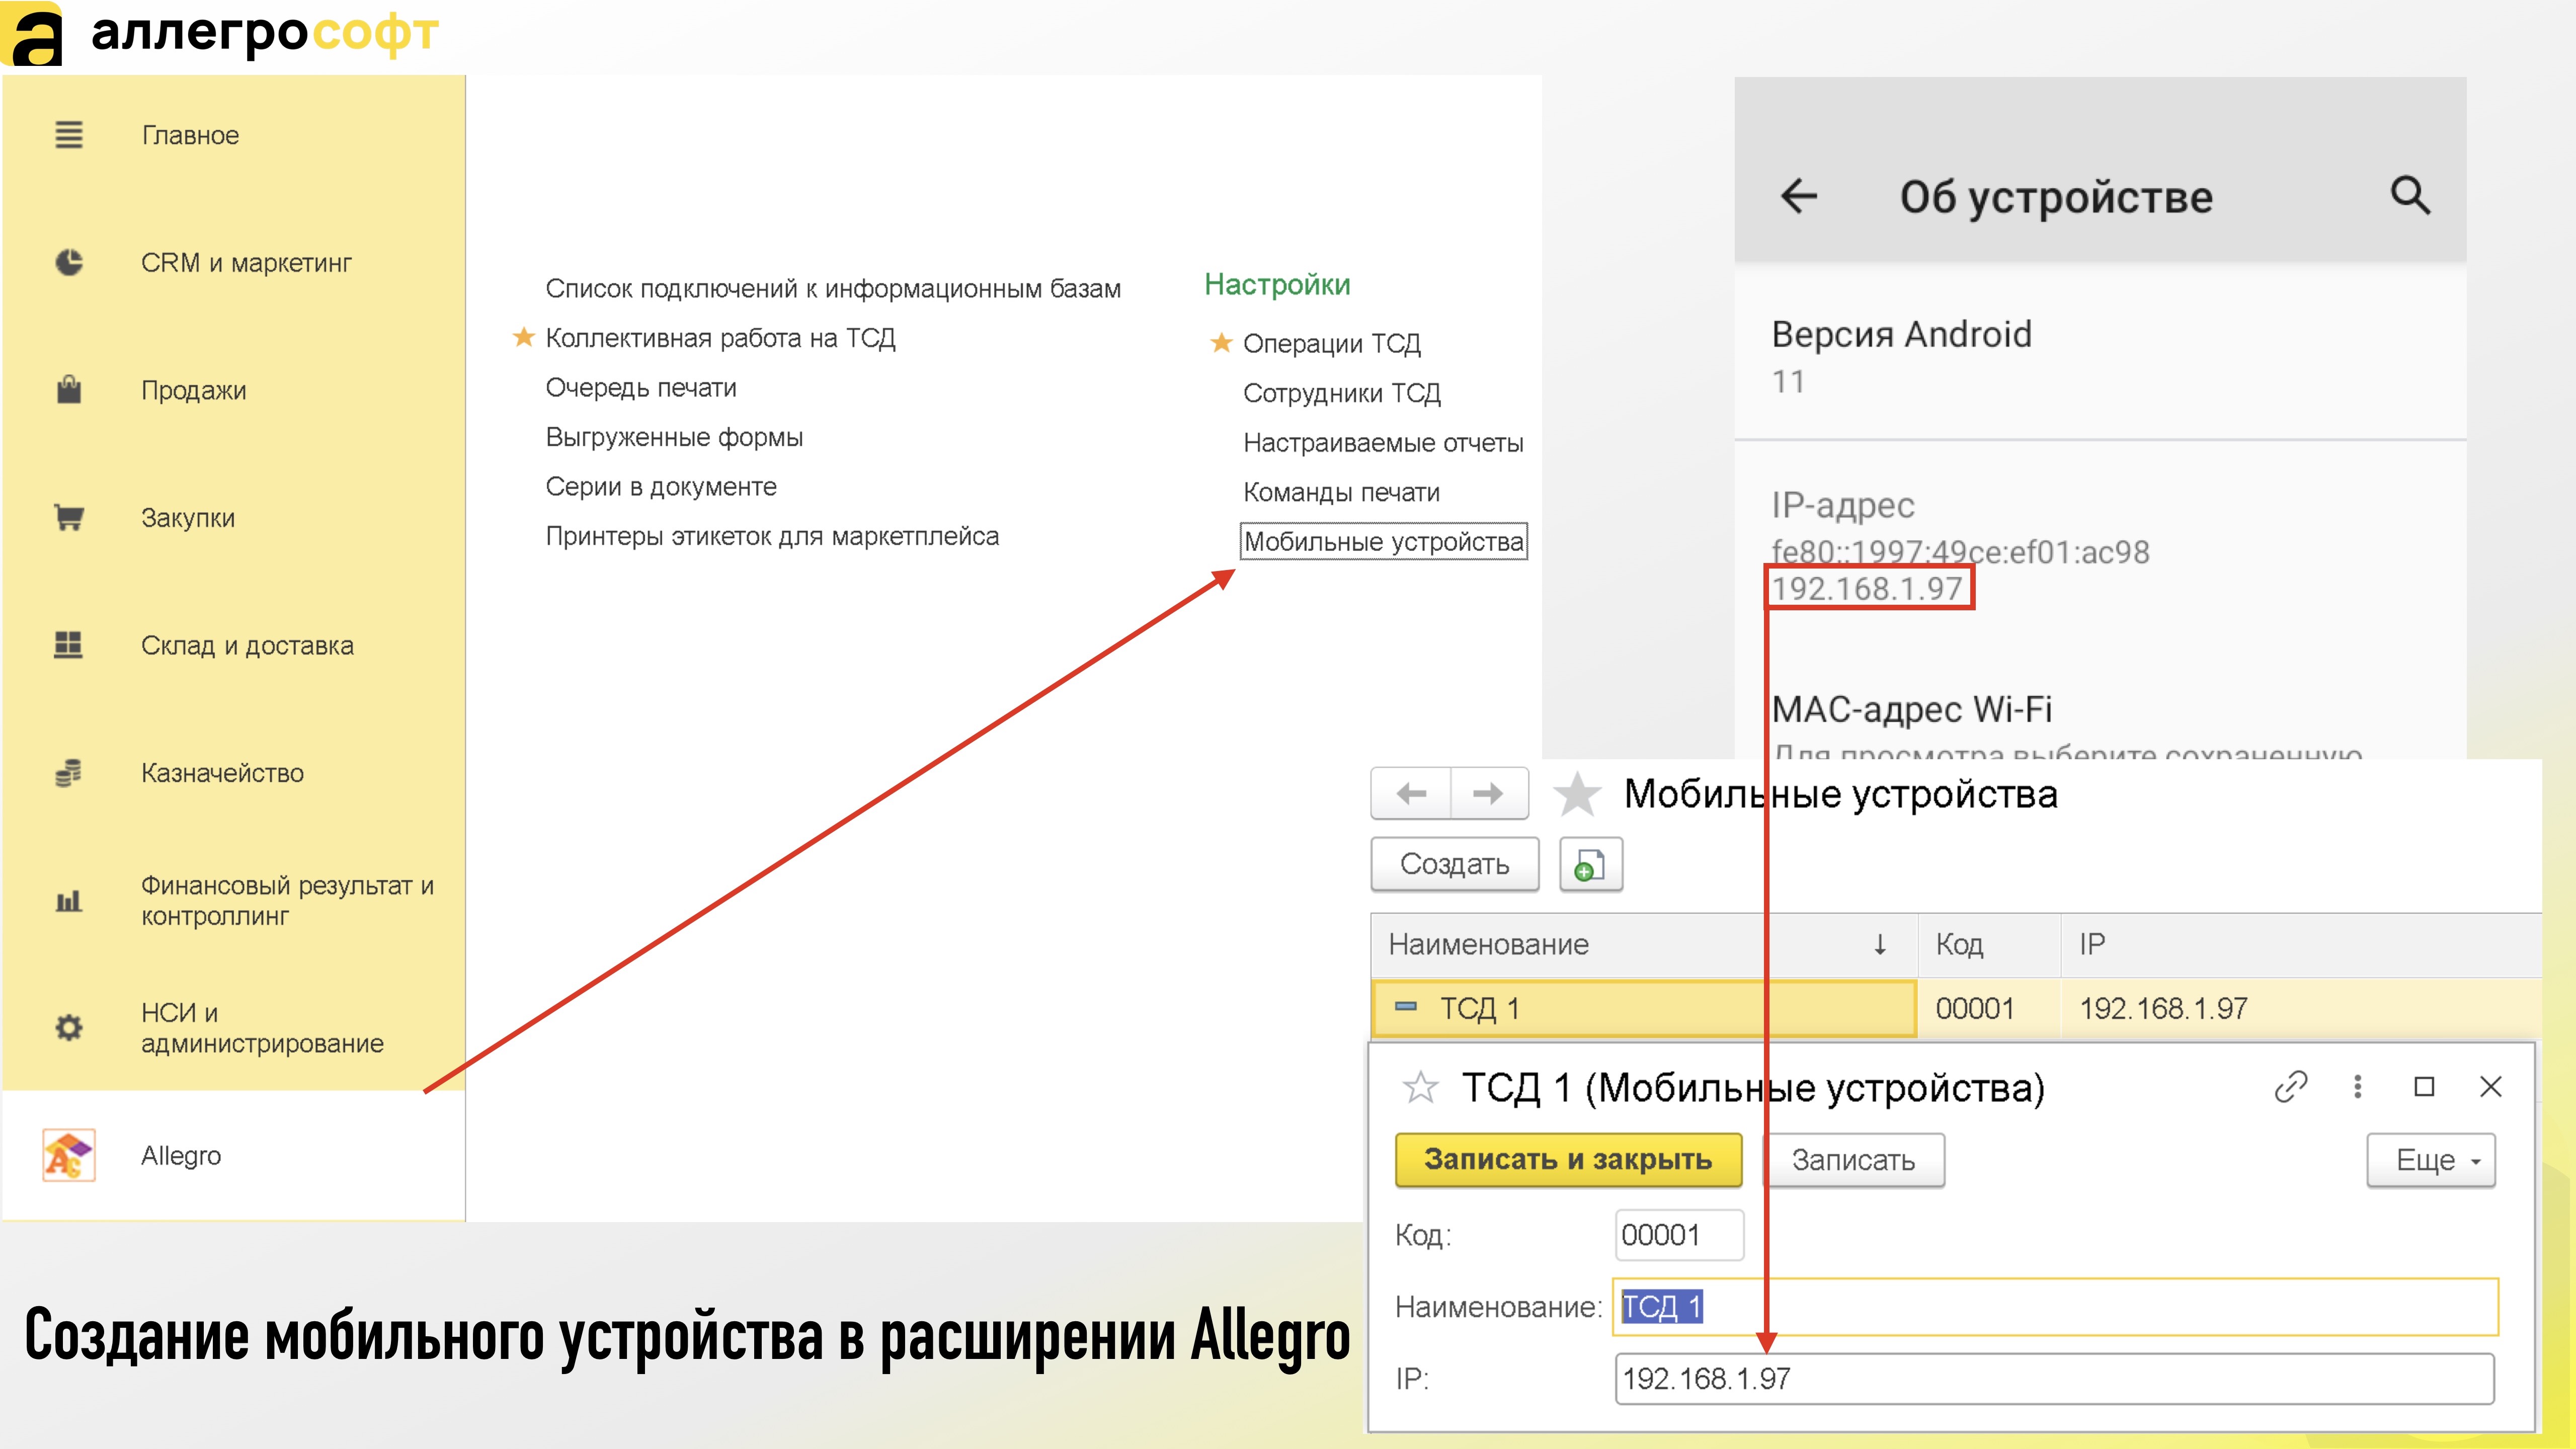Open Выгруженные формы
Screen dimensions: 2576x1449
674,437
